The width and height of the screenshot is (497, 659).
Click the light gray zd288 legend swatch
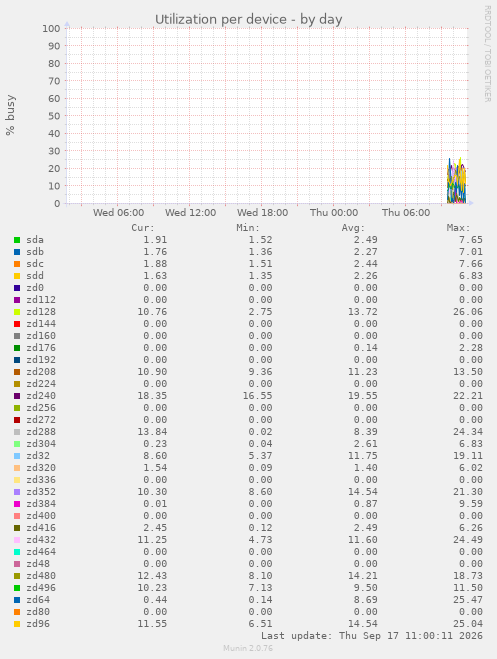17,432
